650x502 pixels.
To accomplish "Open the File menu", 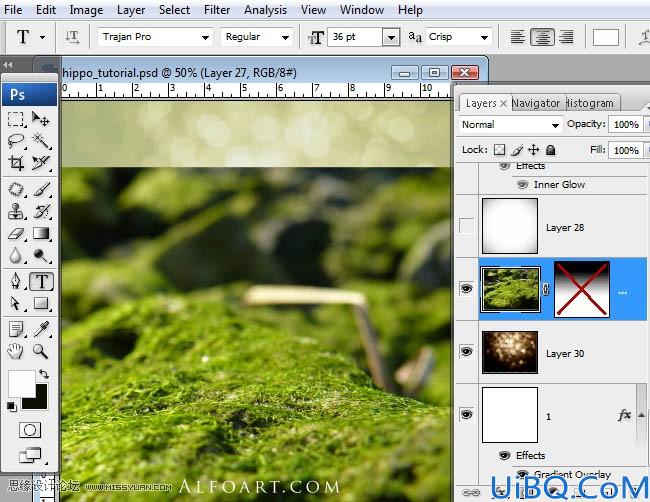I will pyautogui.click(x=13, y=10).
